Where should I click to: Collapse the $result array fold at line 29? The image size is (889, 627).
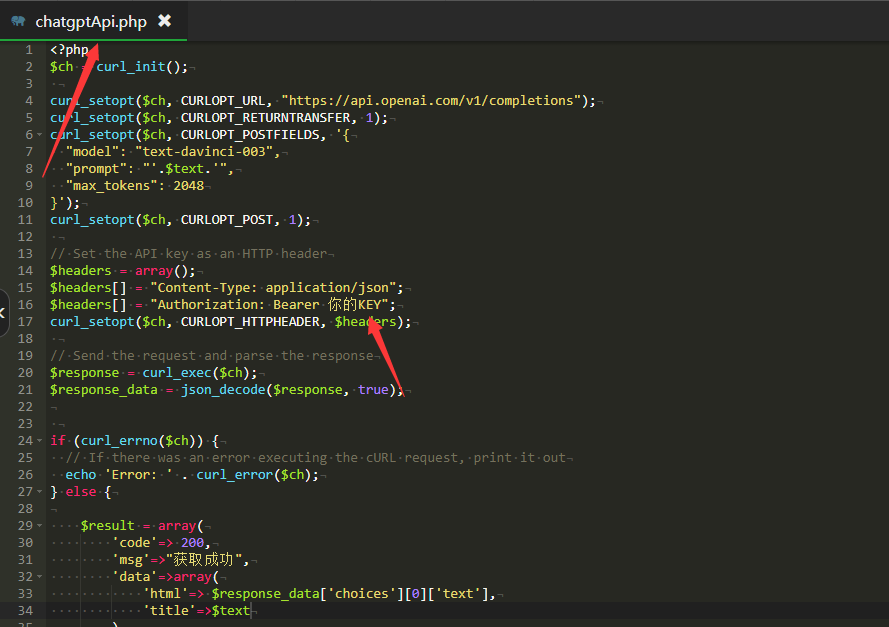[39, 526]
